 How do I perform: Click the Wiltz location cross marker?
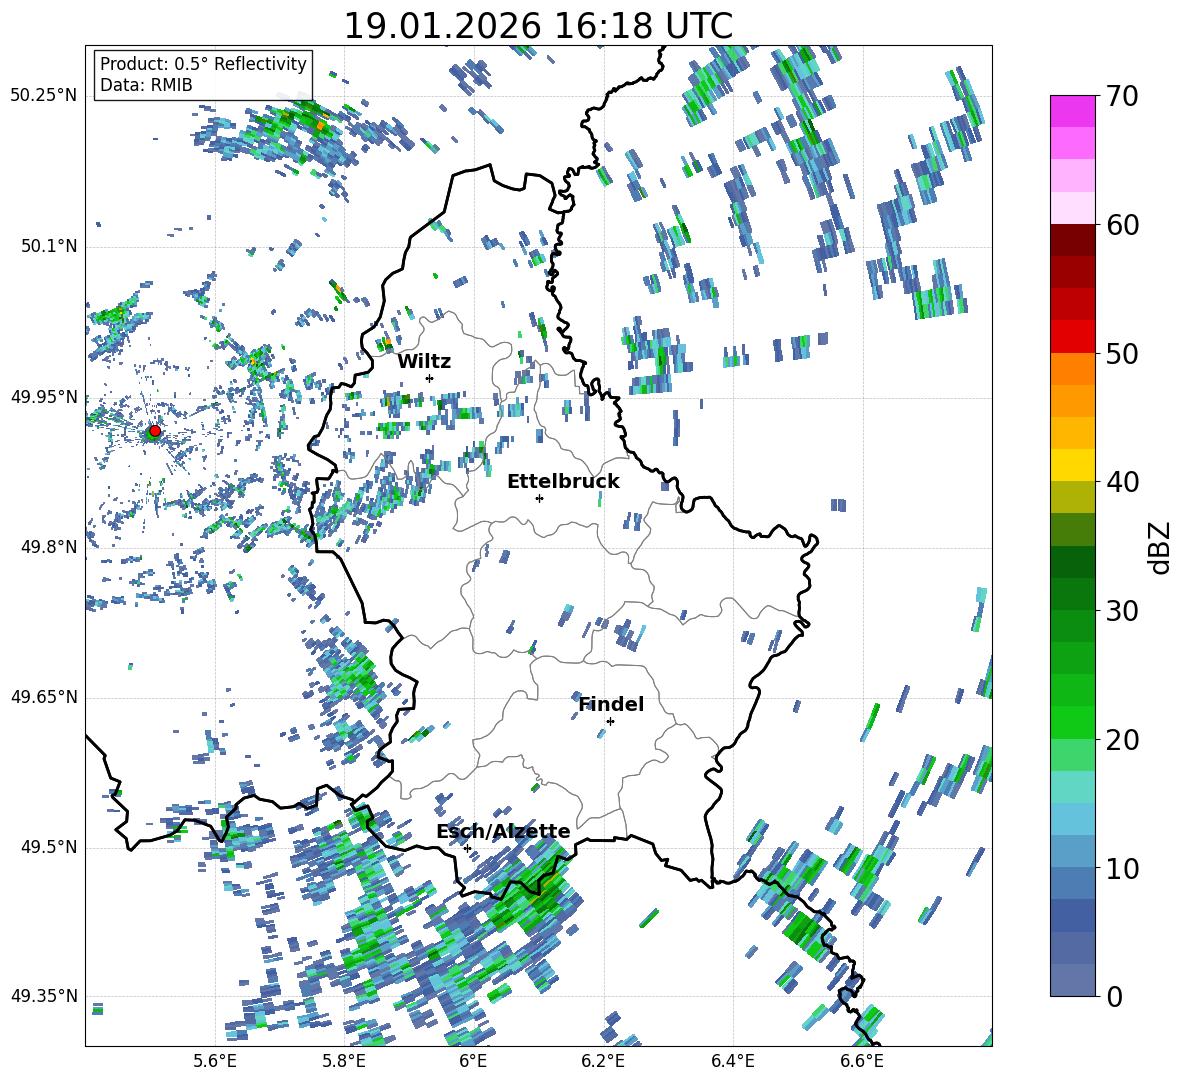[430, 378]
